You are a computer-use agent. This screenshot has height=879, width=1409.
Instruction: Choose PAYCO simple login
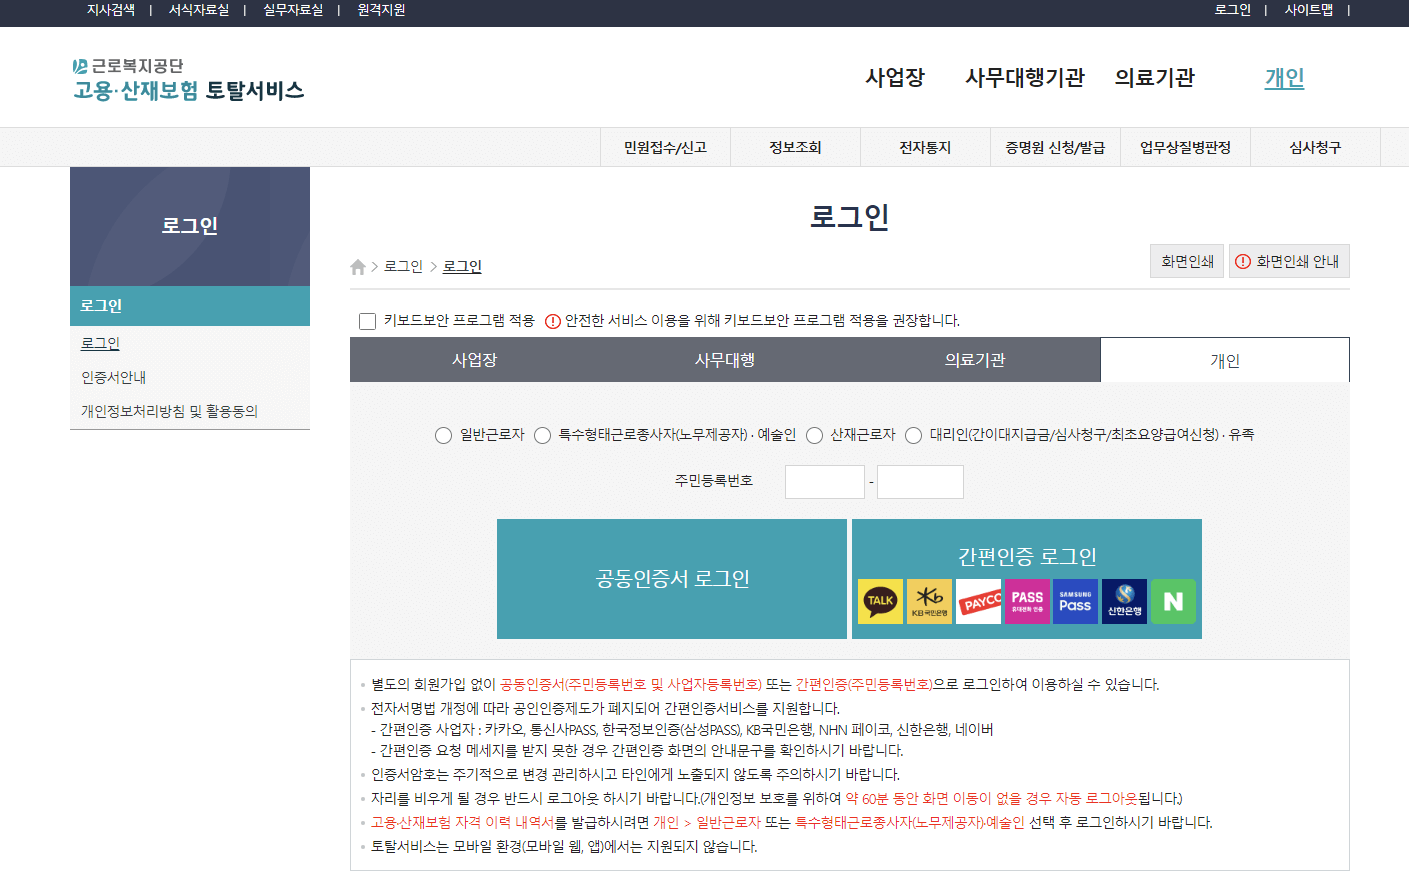(x=978, y=601)
